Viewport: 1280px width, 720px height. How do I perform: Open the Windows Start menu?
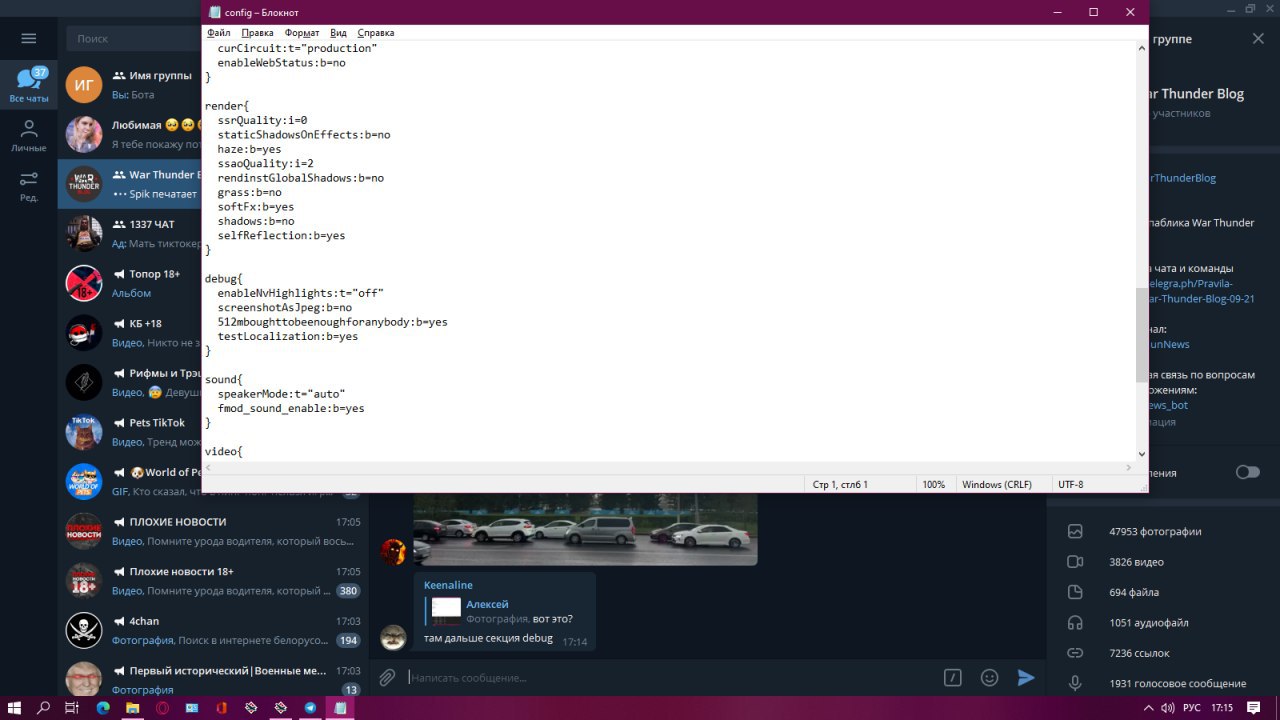15,707
